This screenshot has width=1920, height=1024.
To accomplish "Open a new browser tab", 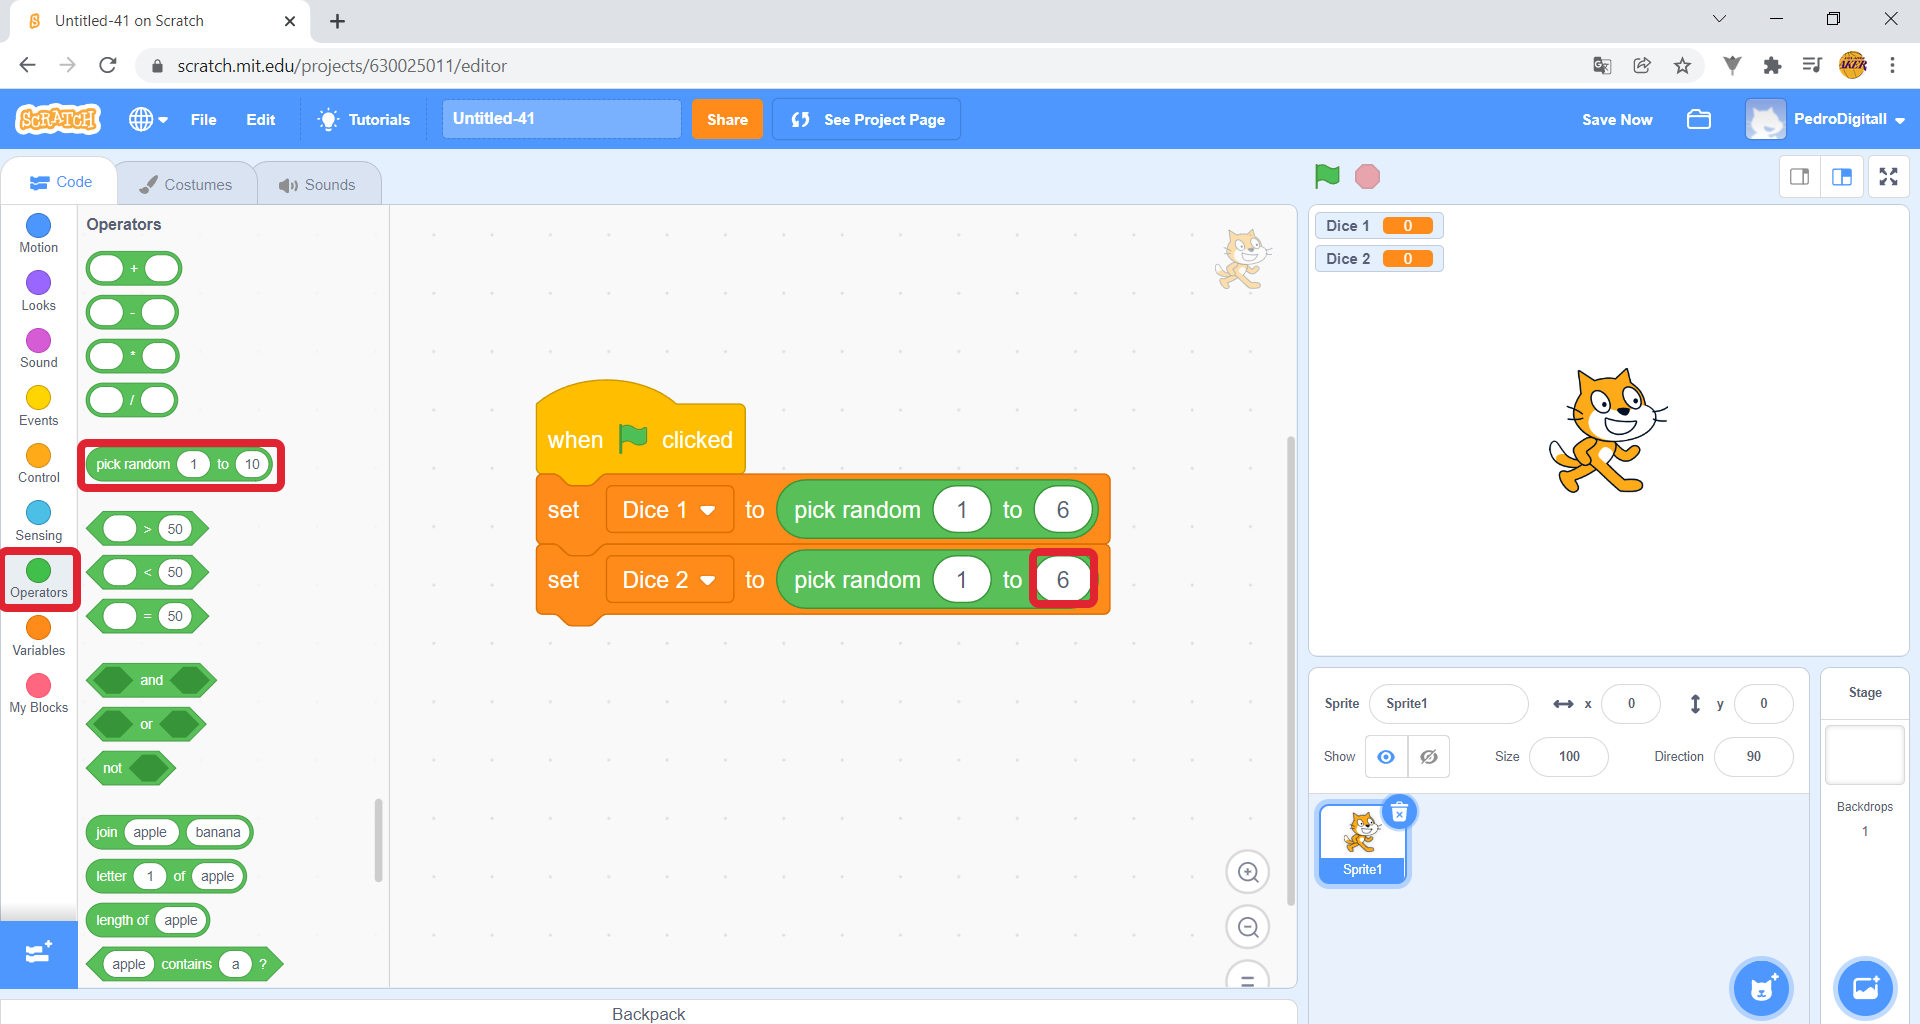I will click(337, 21).
